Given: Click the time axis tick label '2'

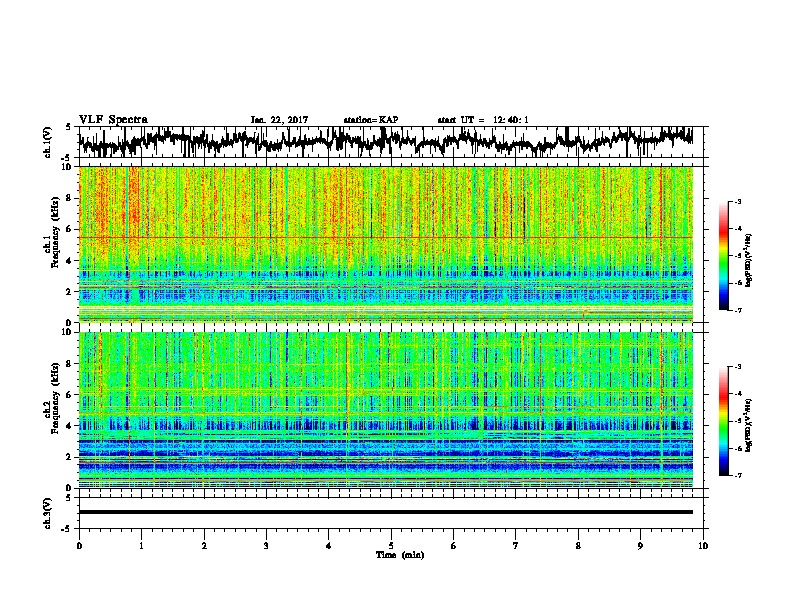Looking at the screenshot, I should [x=204, y=545].
